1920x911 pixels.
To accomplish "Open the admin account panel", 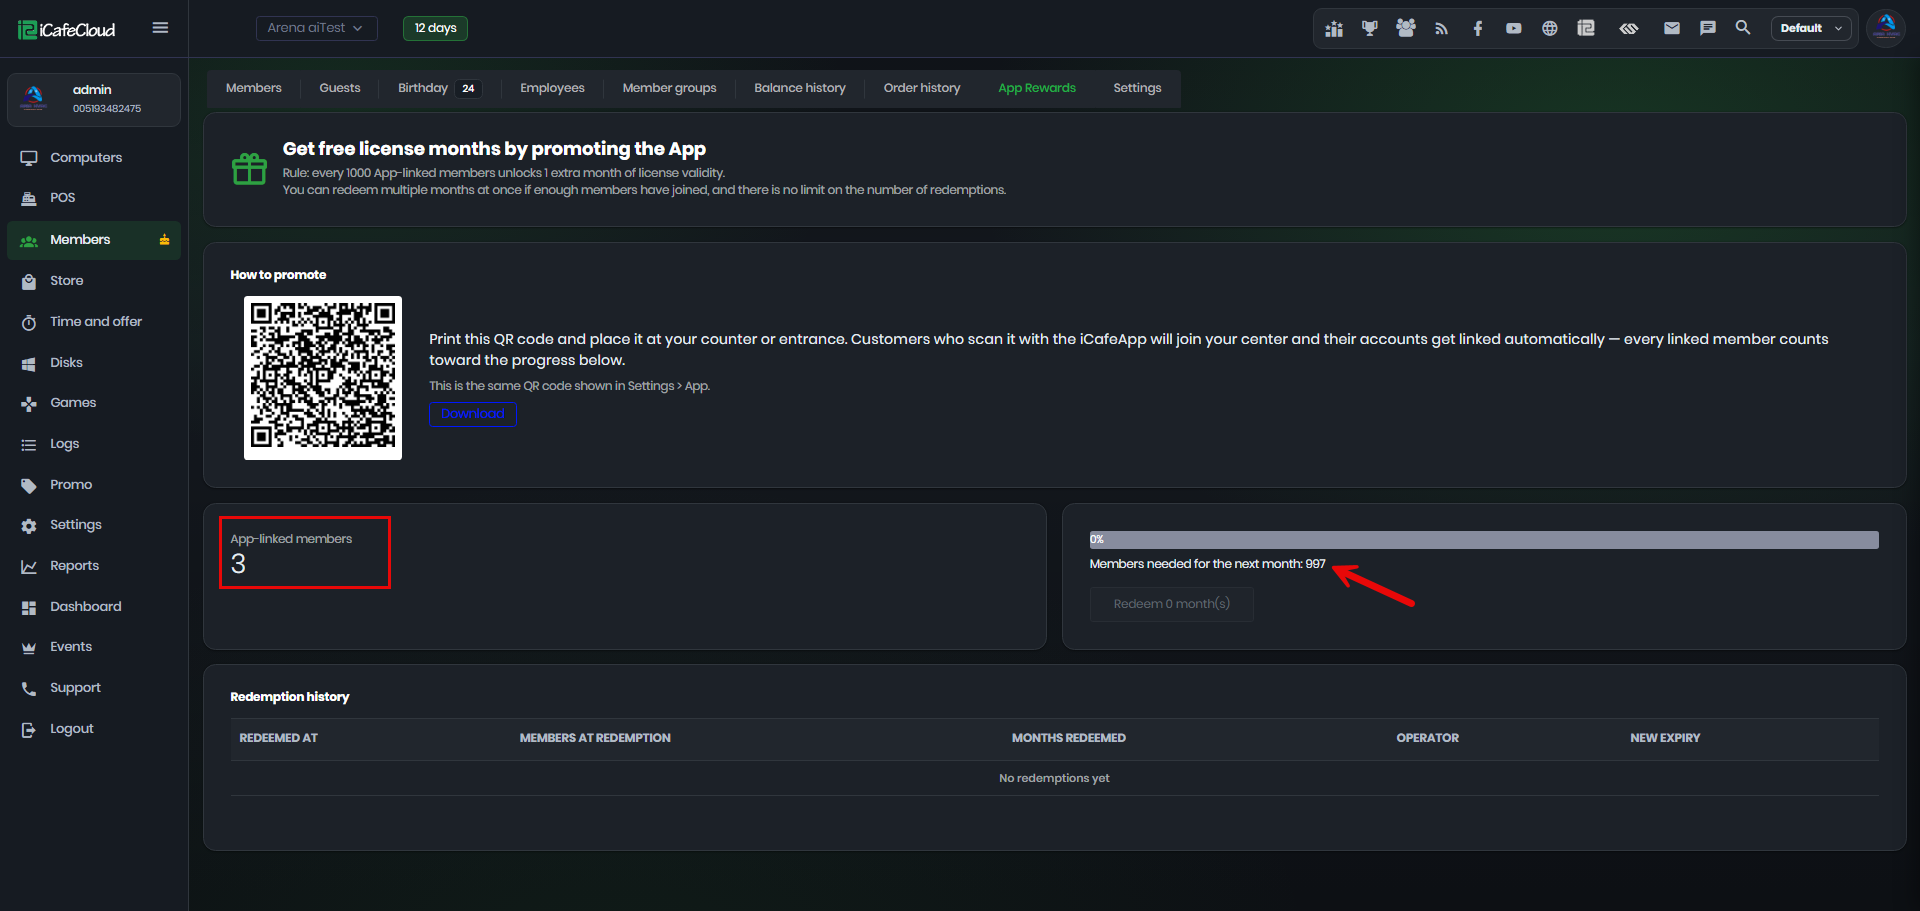I will [94, 99].
